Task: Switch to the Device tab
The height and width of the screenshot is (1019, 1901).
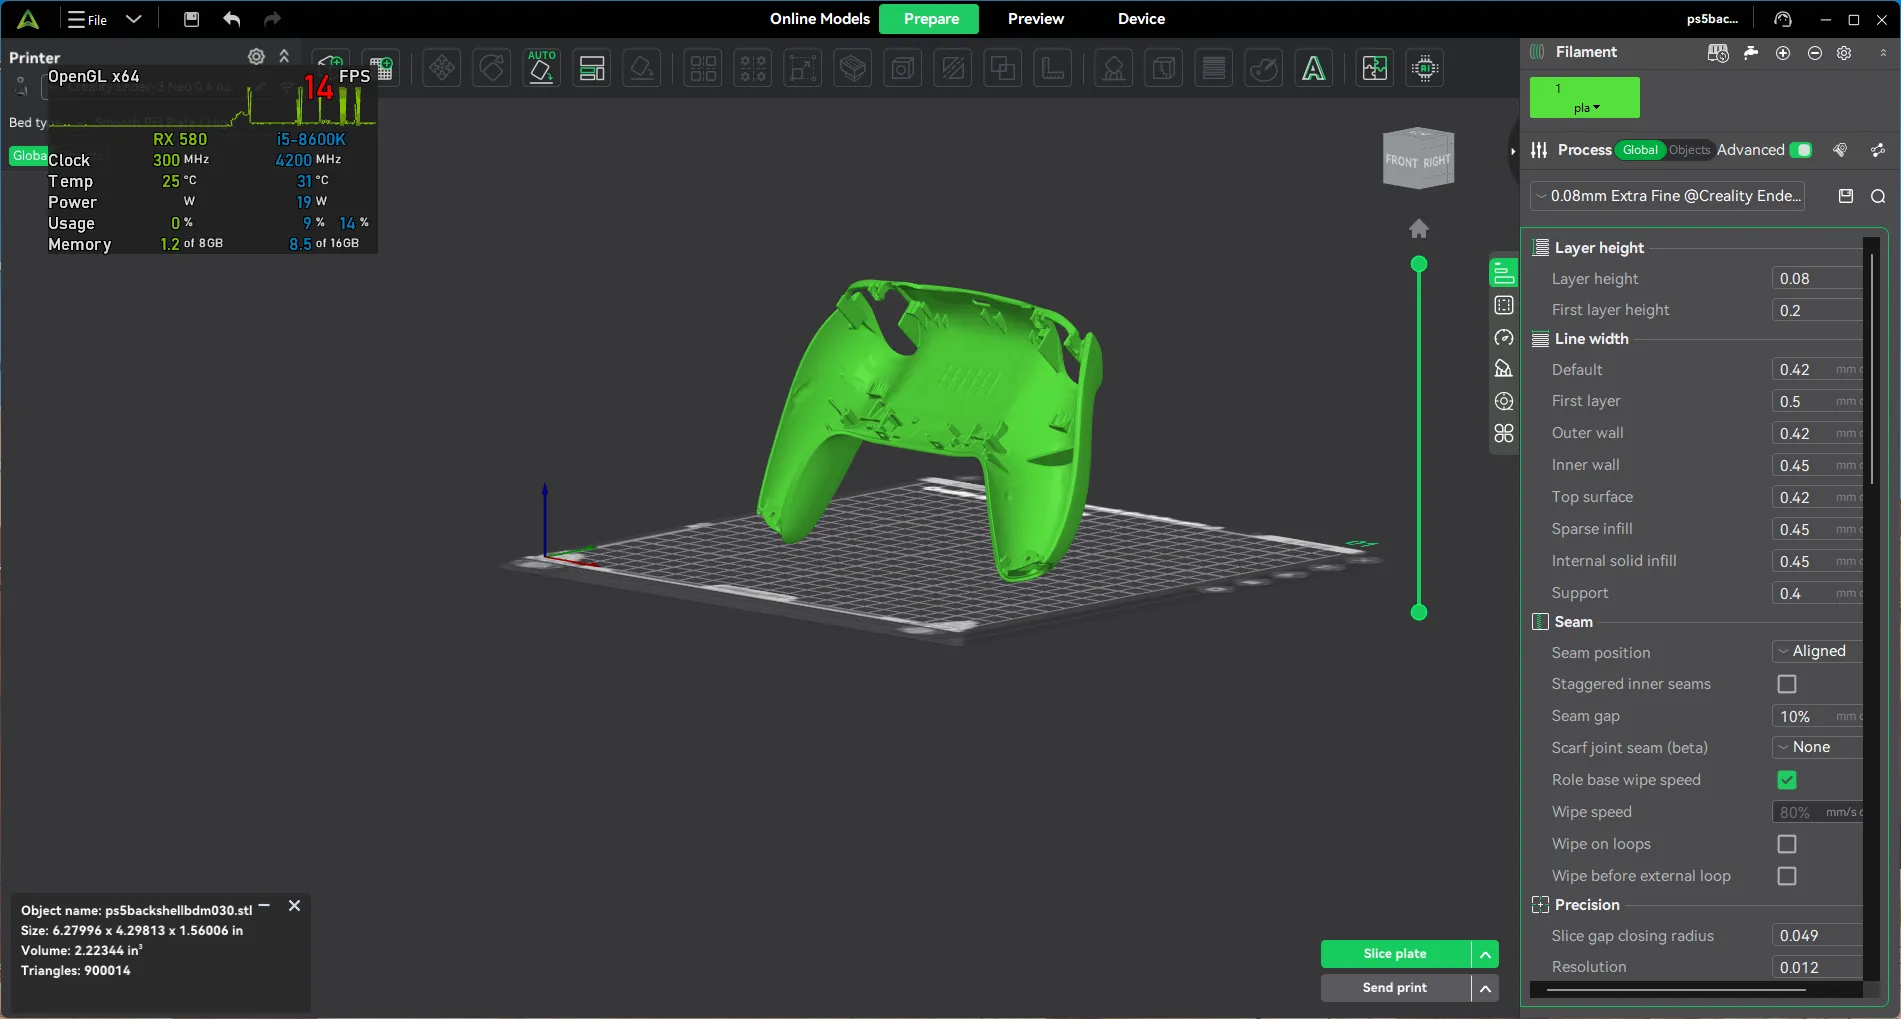Action: pos(1141,19)
